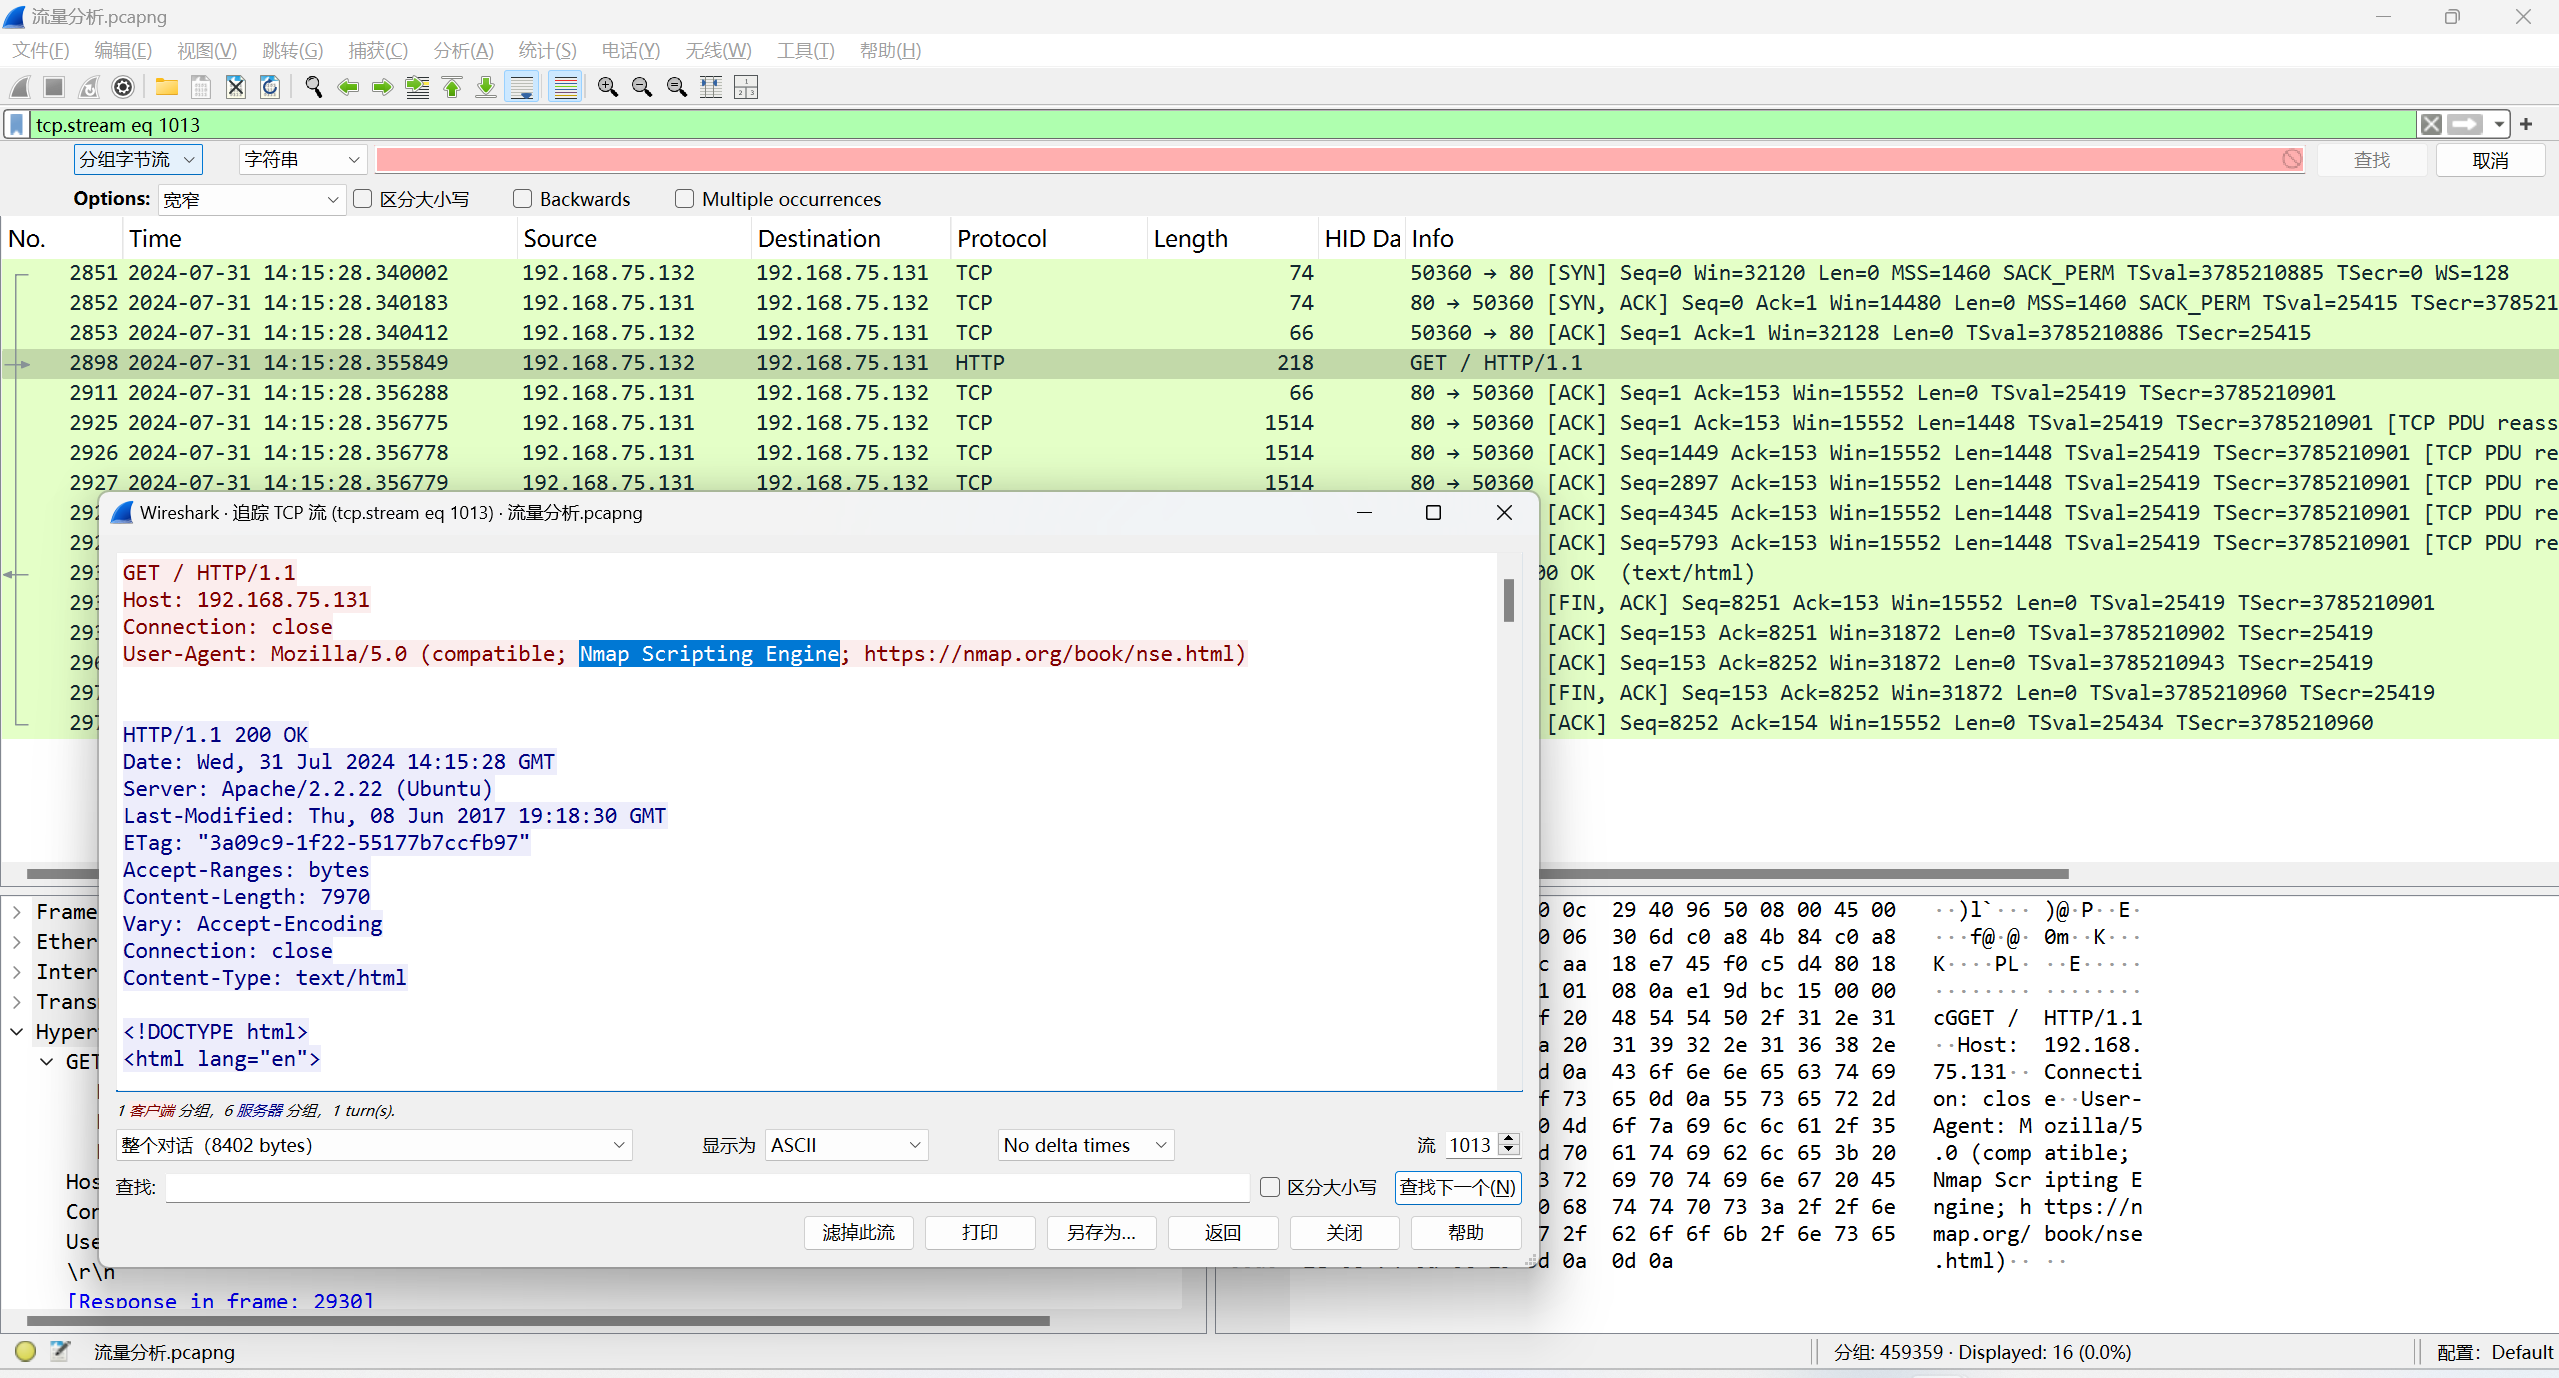Click the 另存为... button
This screenshot has width=2559, height=1378.
coord(1101,1233)
